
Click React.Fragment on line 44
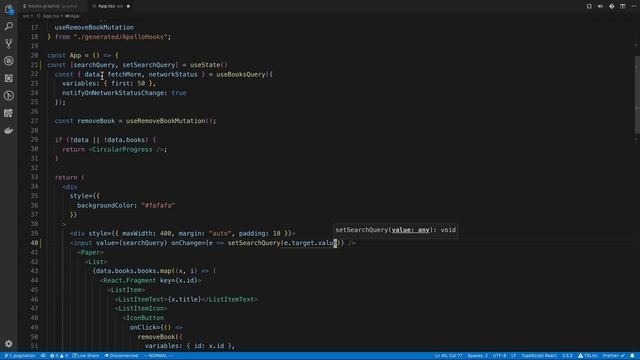coord(129,280)
